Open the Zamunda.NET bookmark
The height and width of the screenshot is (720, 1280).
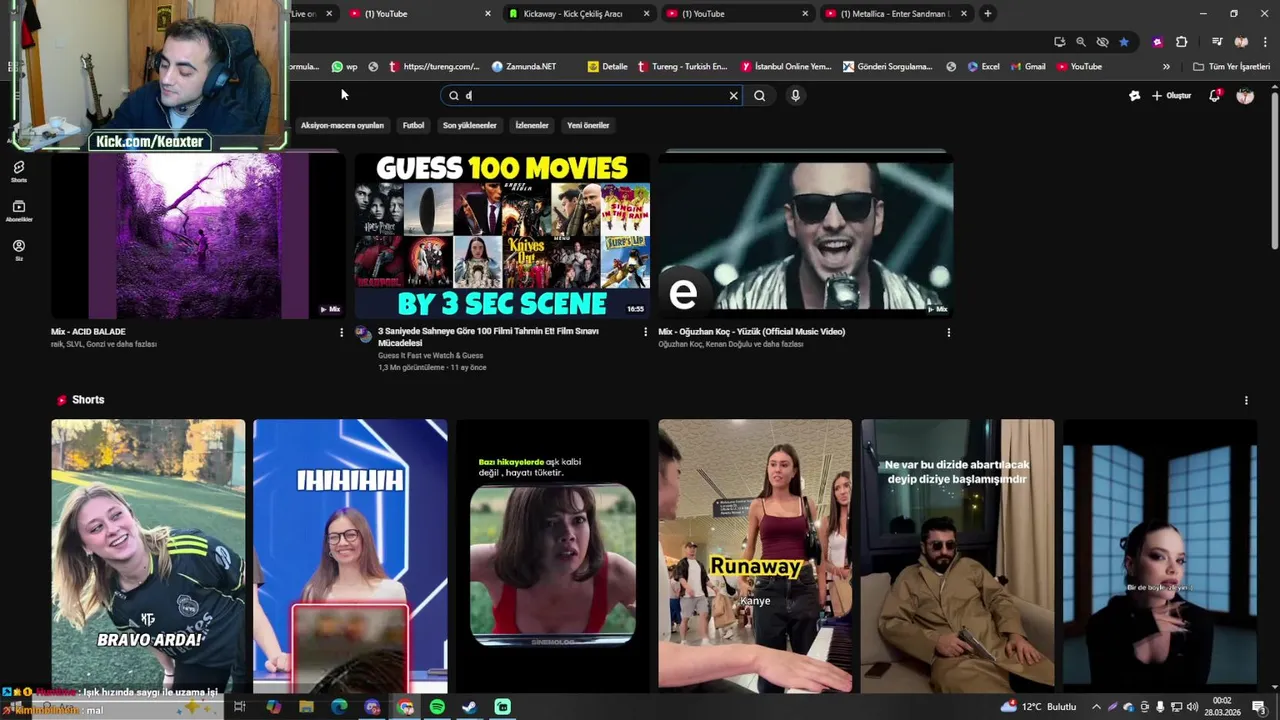pyautogui.click(x=524, y=67)
